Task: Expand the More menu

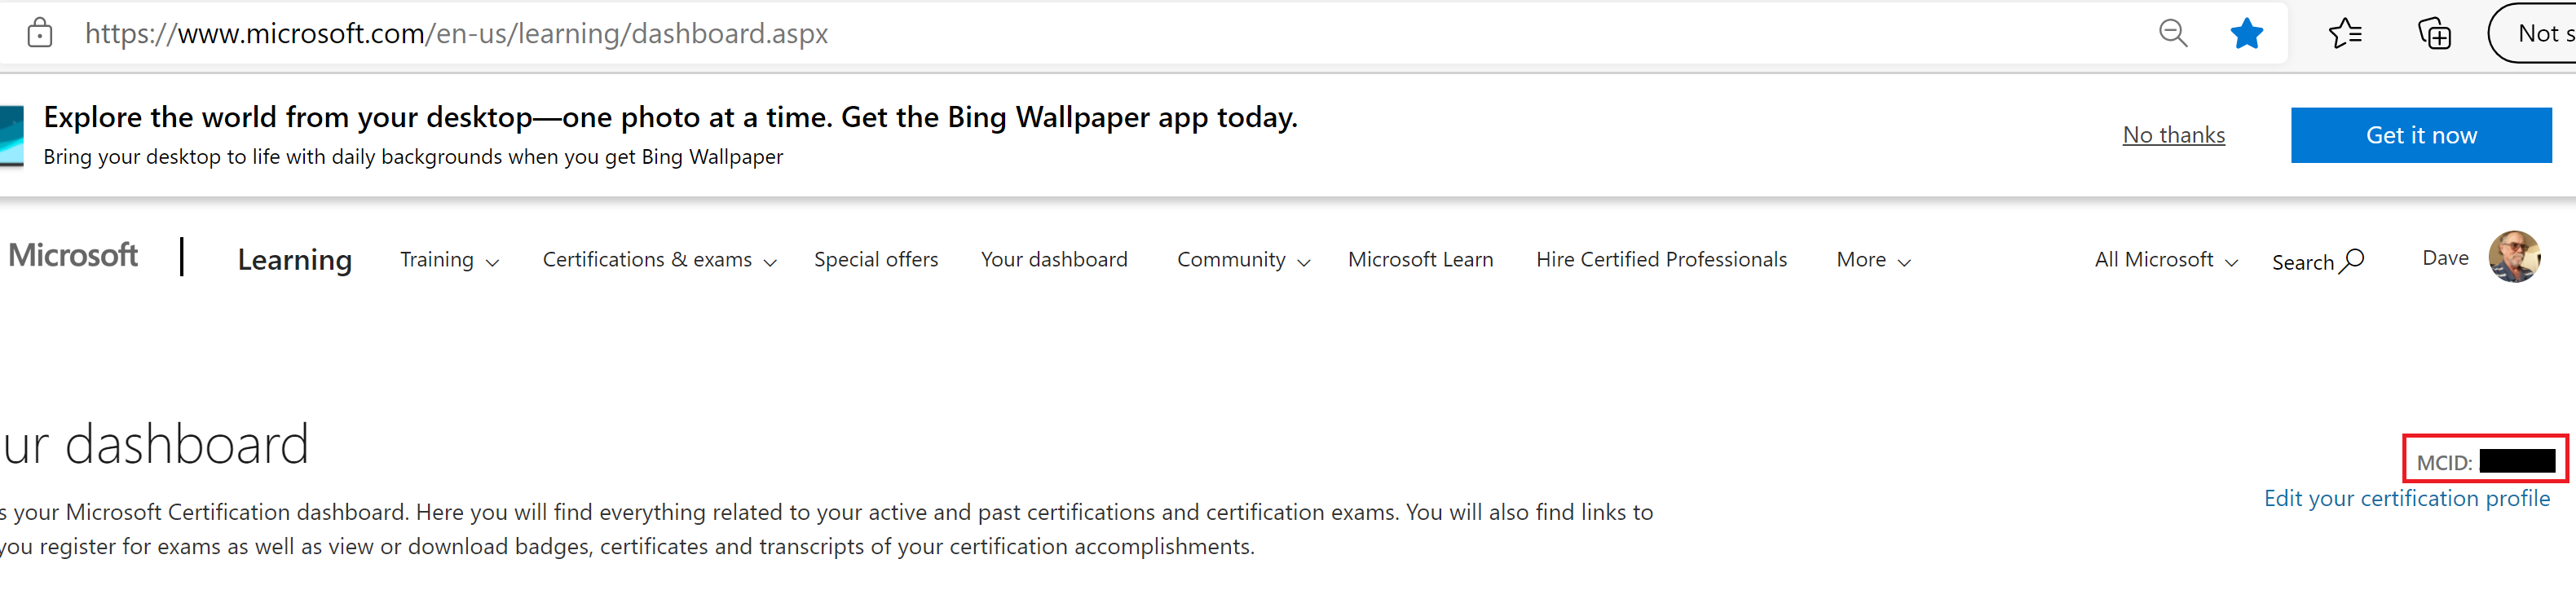Action: [x=1873, y=260]
